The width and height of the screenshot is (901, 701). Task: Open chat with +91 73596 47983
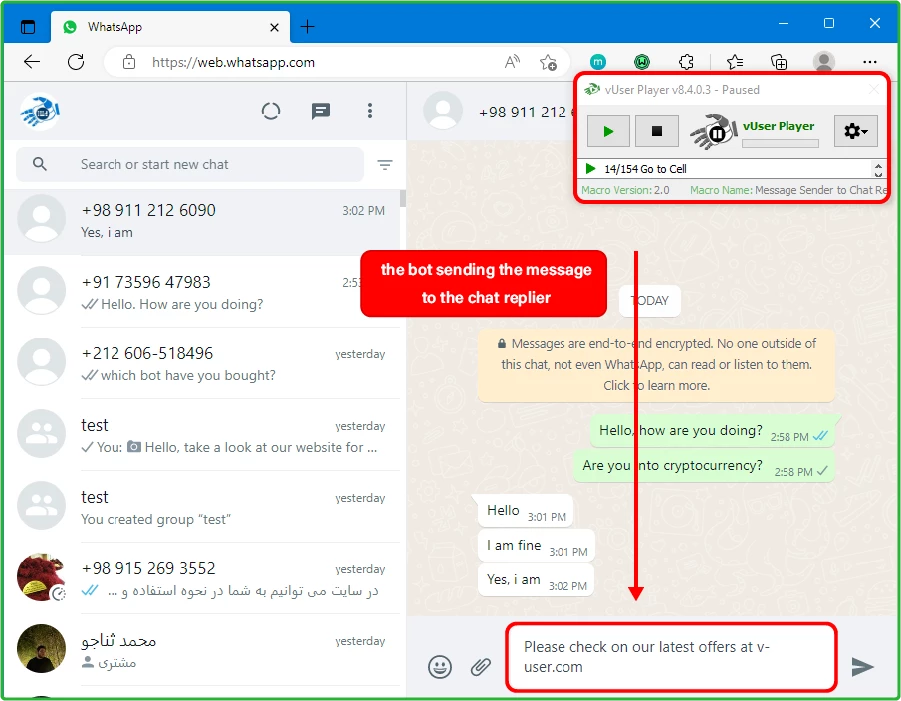[202, 292]
